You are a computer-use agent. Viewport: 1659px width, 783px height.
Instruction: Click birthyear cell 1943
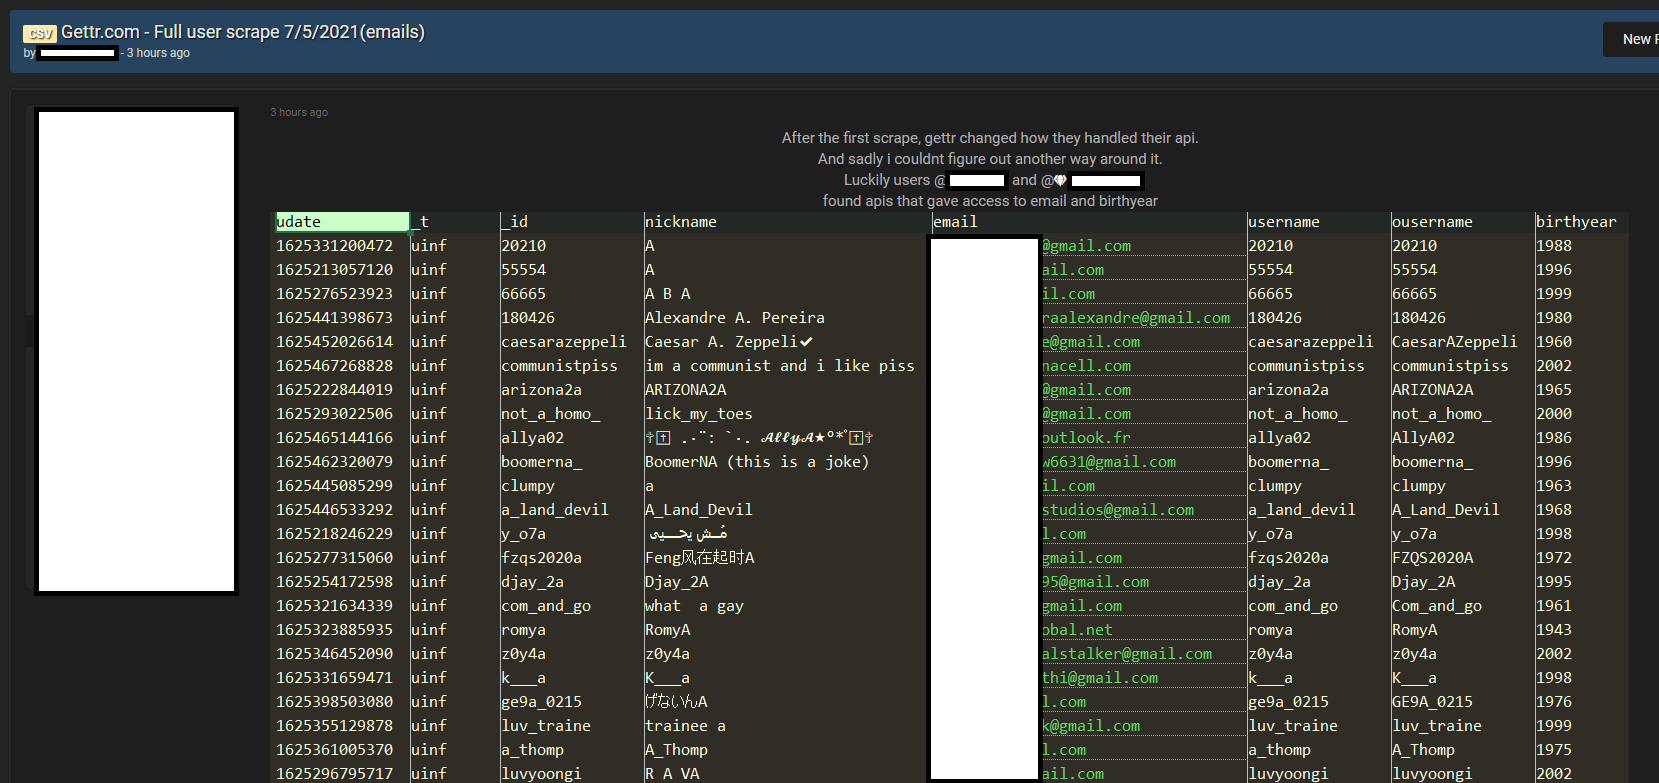[x=1554, y=630]
